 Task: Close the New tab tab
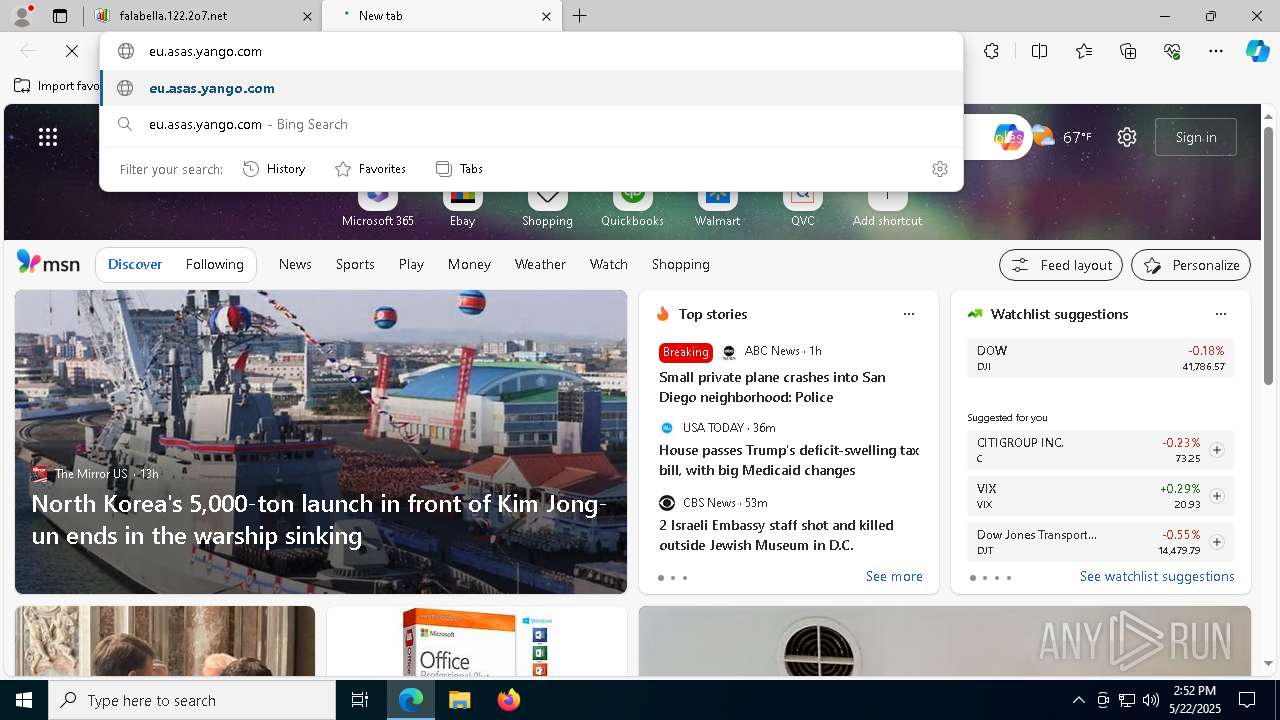546,16
